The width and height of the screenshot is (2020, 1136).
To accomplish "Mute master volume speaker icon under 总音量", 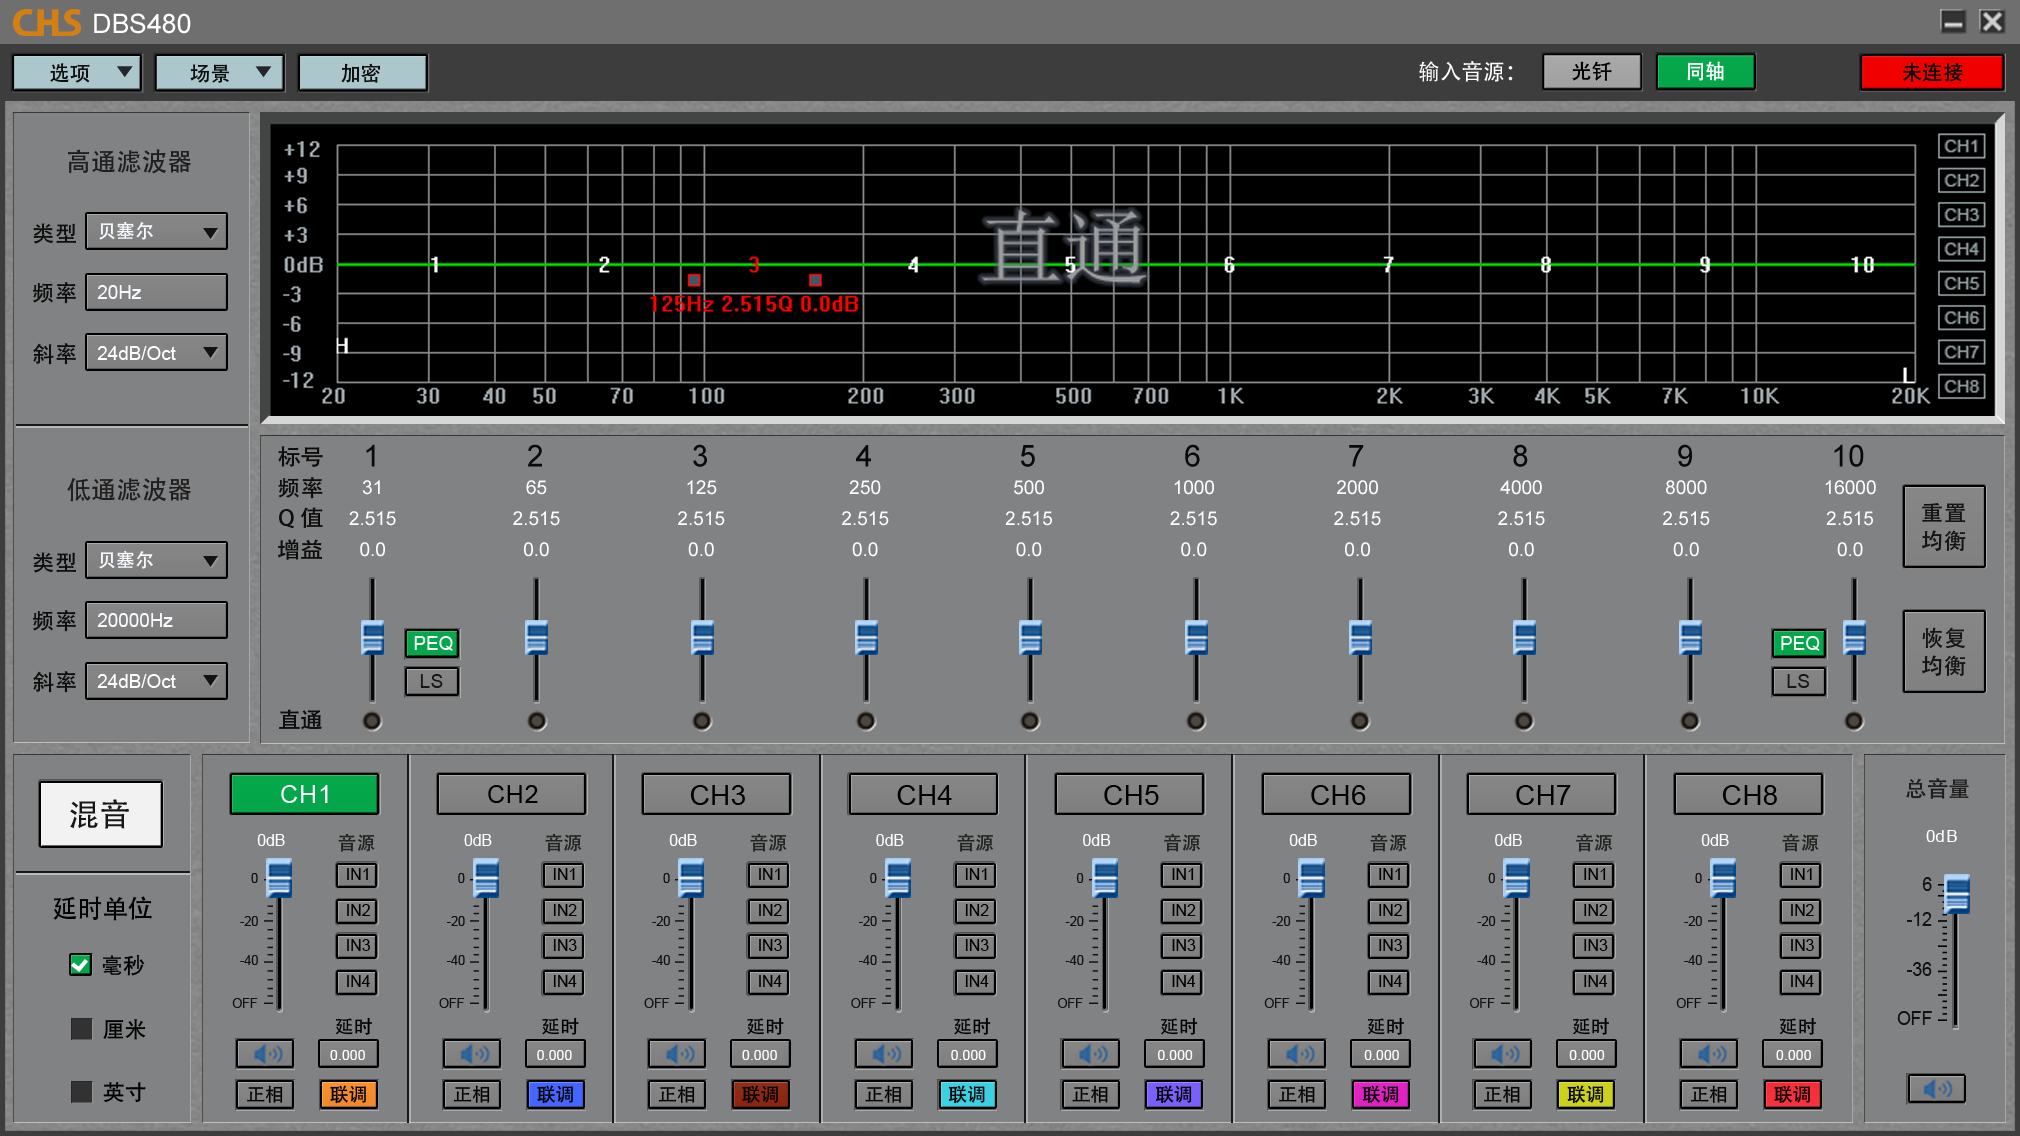I will click(x=1936, y=1088).
